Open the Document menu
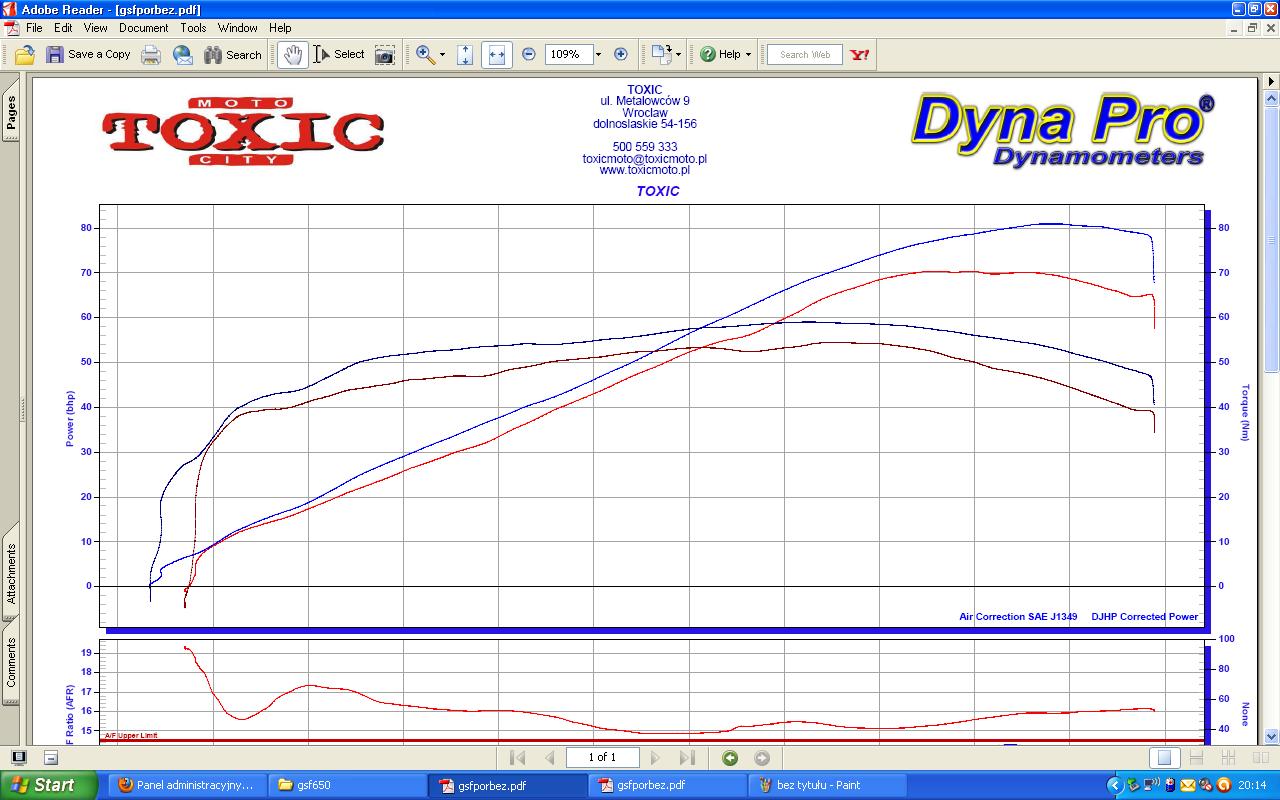The width and height of the screenshot is (1280, 800). pyautogui.click(x=143, y=28)
